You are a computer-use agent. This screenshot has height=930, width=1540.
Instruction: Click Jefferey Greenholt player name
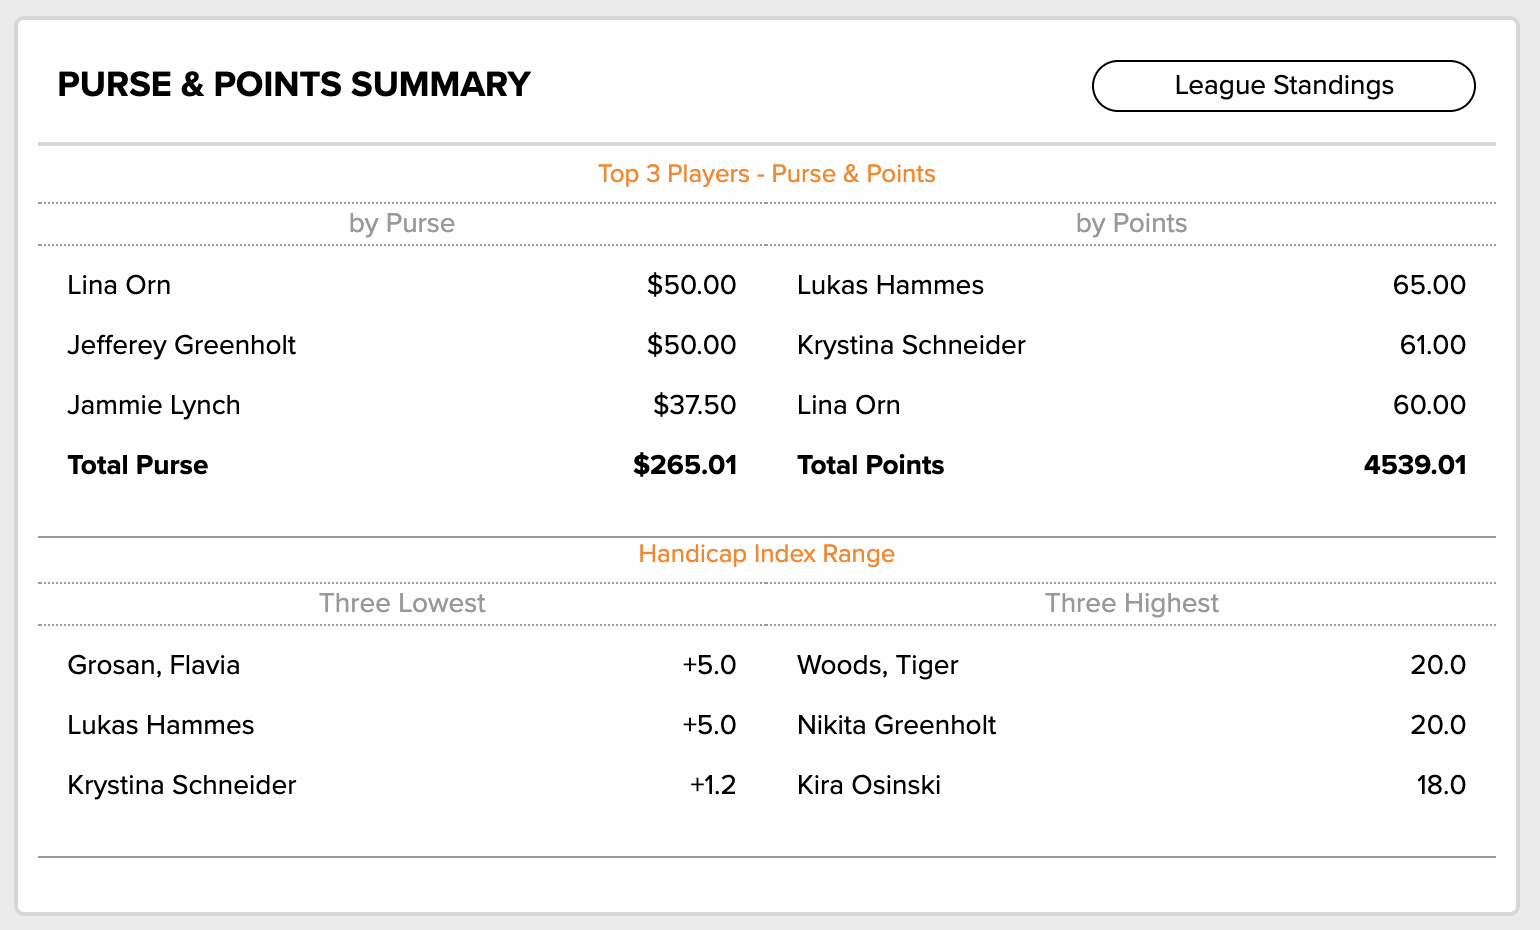[x=181, y=345]
